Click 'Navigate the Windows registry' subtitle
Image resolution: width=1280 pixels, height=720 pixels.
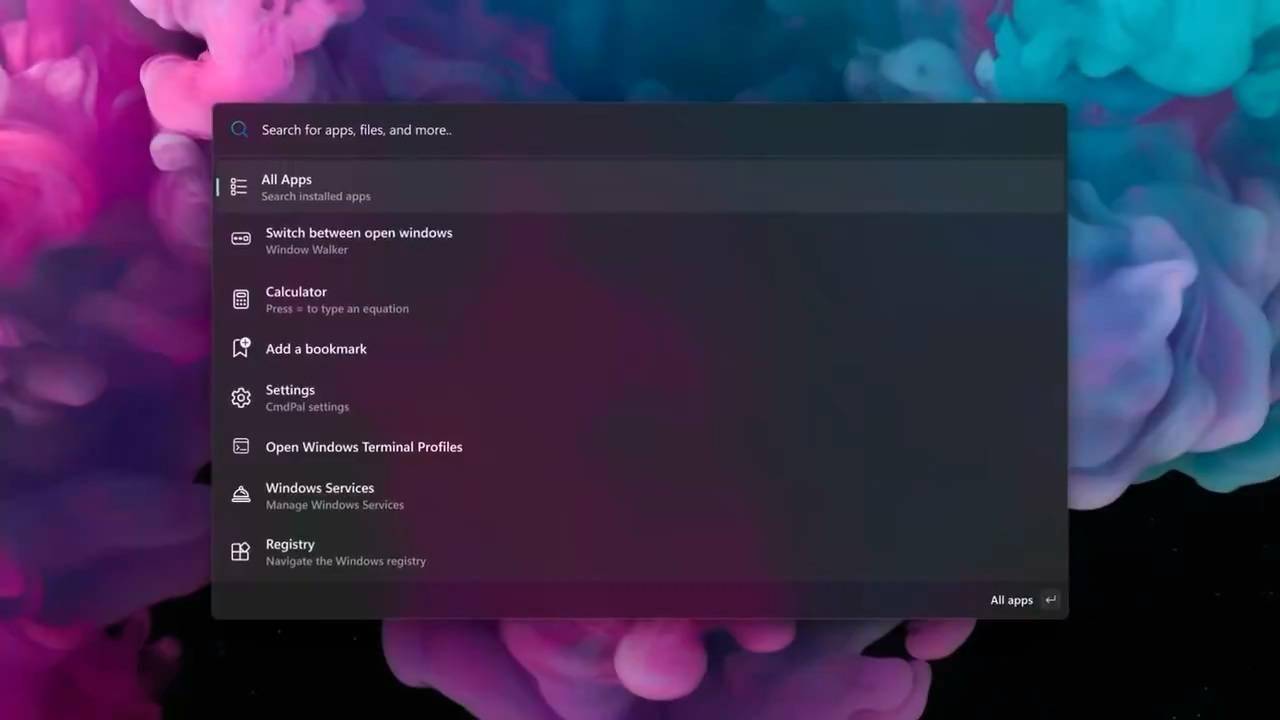pos(346,561)
